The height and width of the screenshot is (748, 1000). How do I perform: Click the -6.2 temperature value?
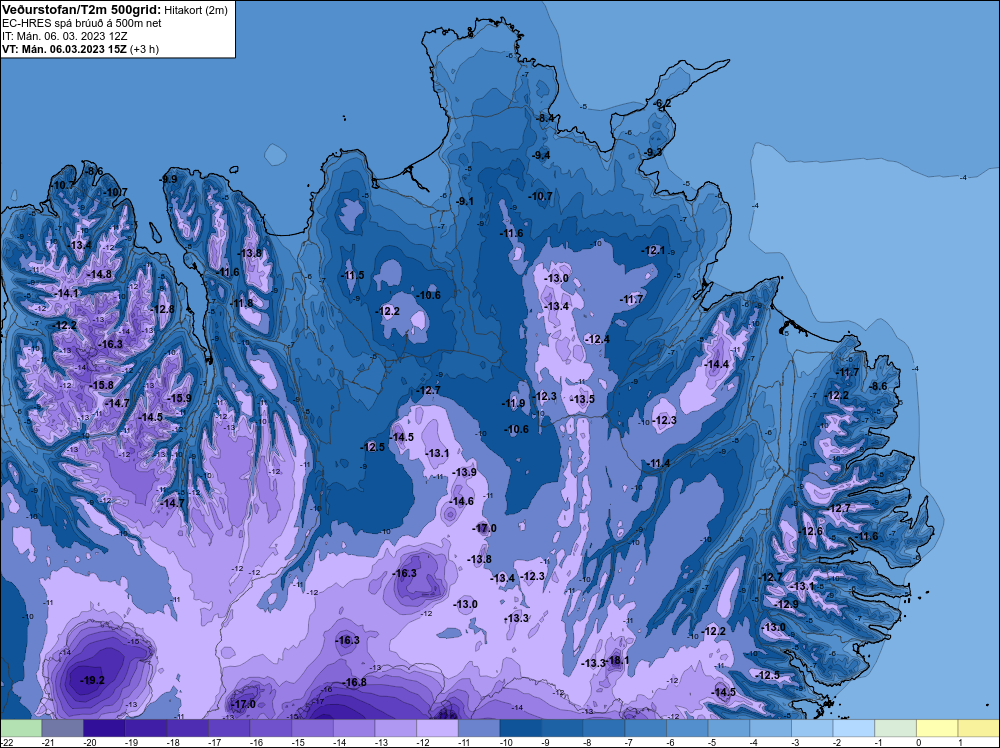pyautogui.click(x=662, y=103)
